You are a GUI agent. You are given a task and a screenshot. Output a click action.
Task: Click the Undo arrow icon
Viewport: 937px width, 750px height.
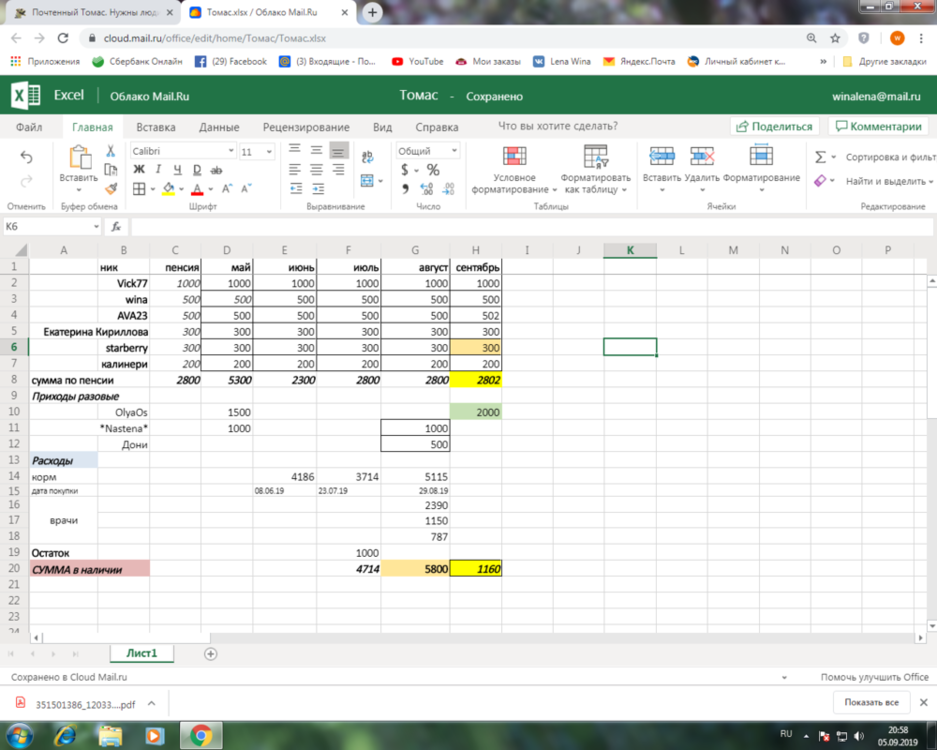27,158
